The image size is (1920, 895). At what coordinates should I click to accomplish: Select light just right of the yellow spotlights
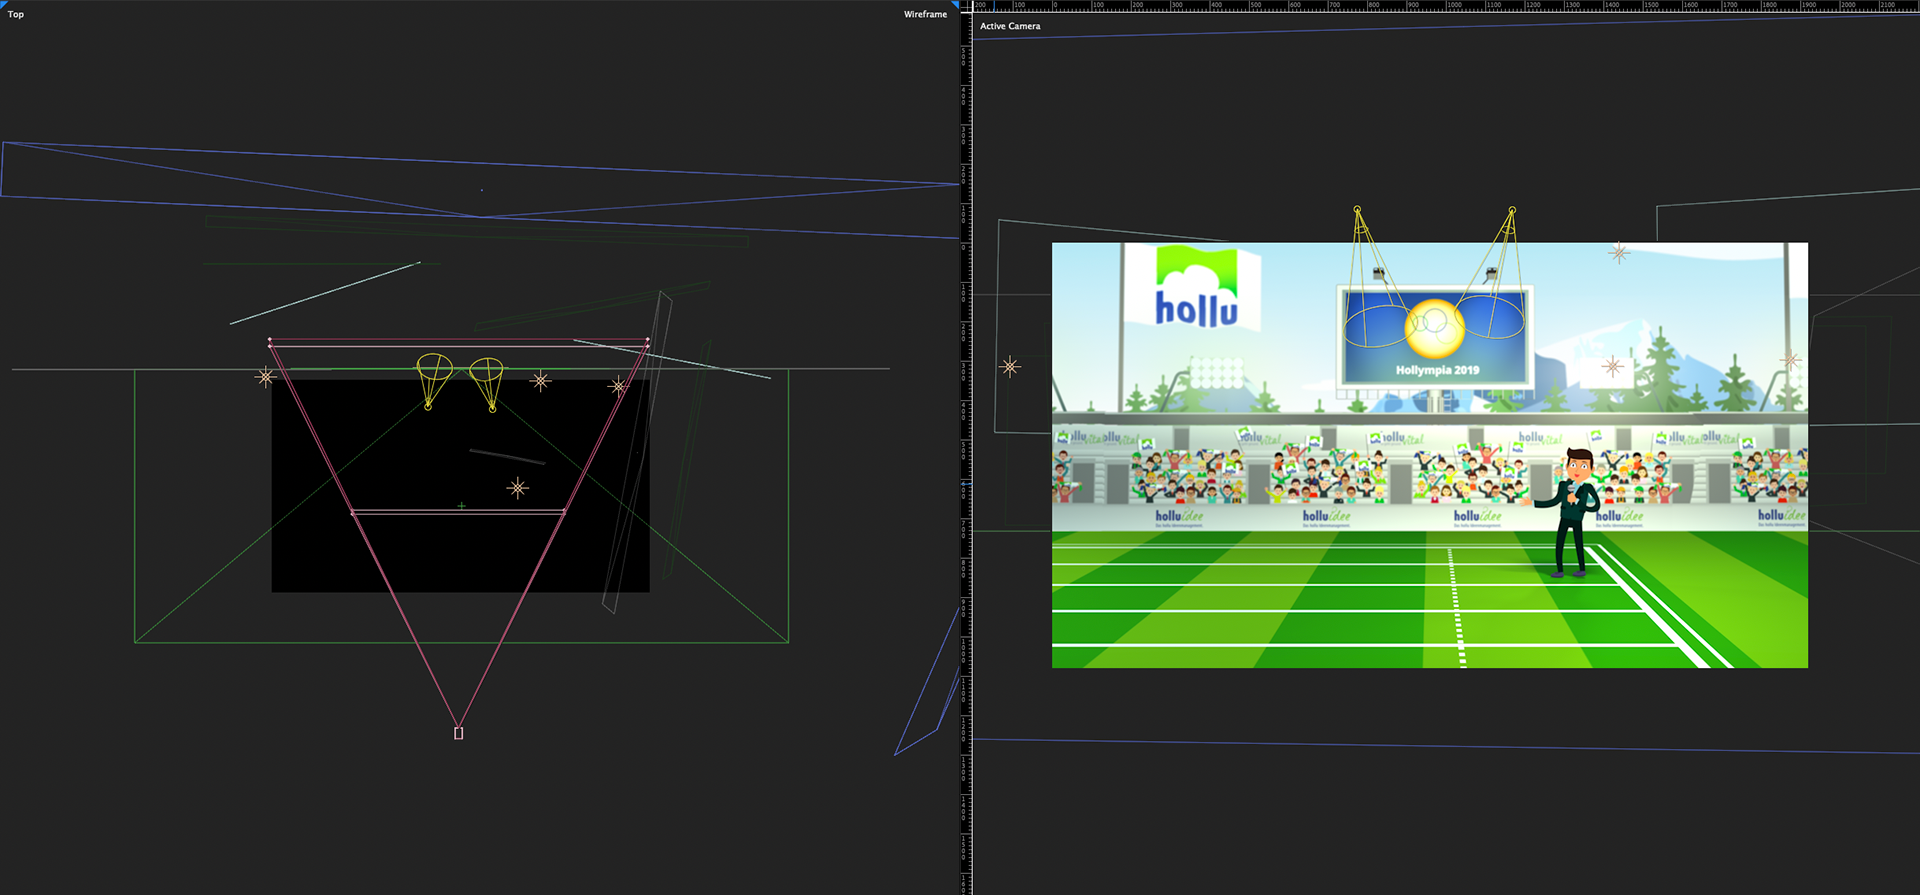[x=540, y=380]
